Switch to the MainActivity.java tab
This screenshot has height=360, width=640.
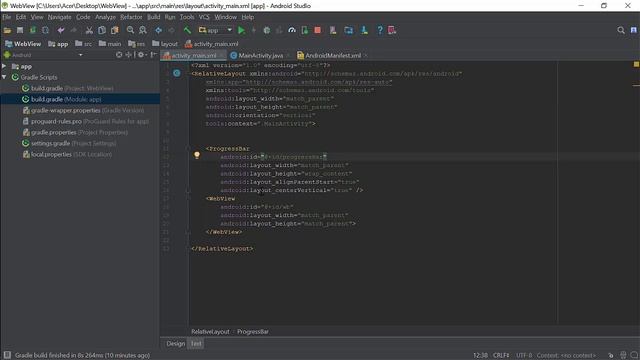point(260,56)
